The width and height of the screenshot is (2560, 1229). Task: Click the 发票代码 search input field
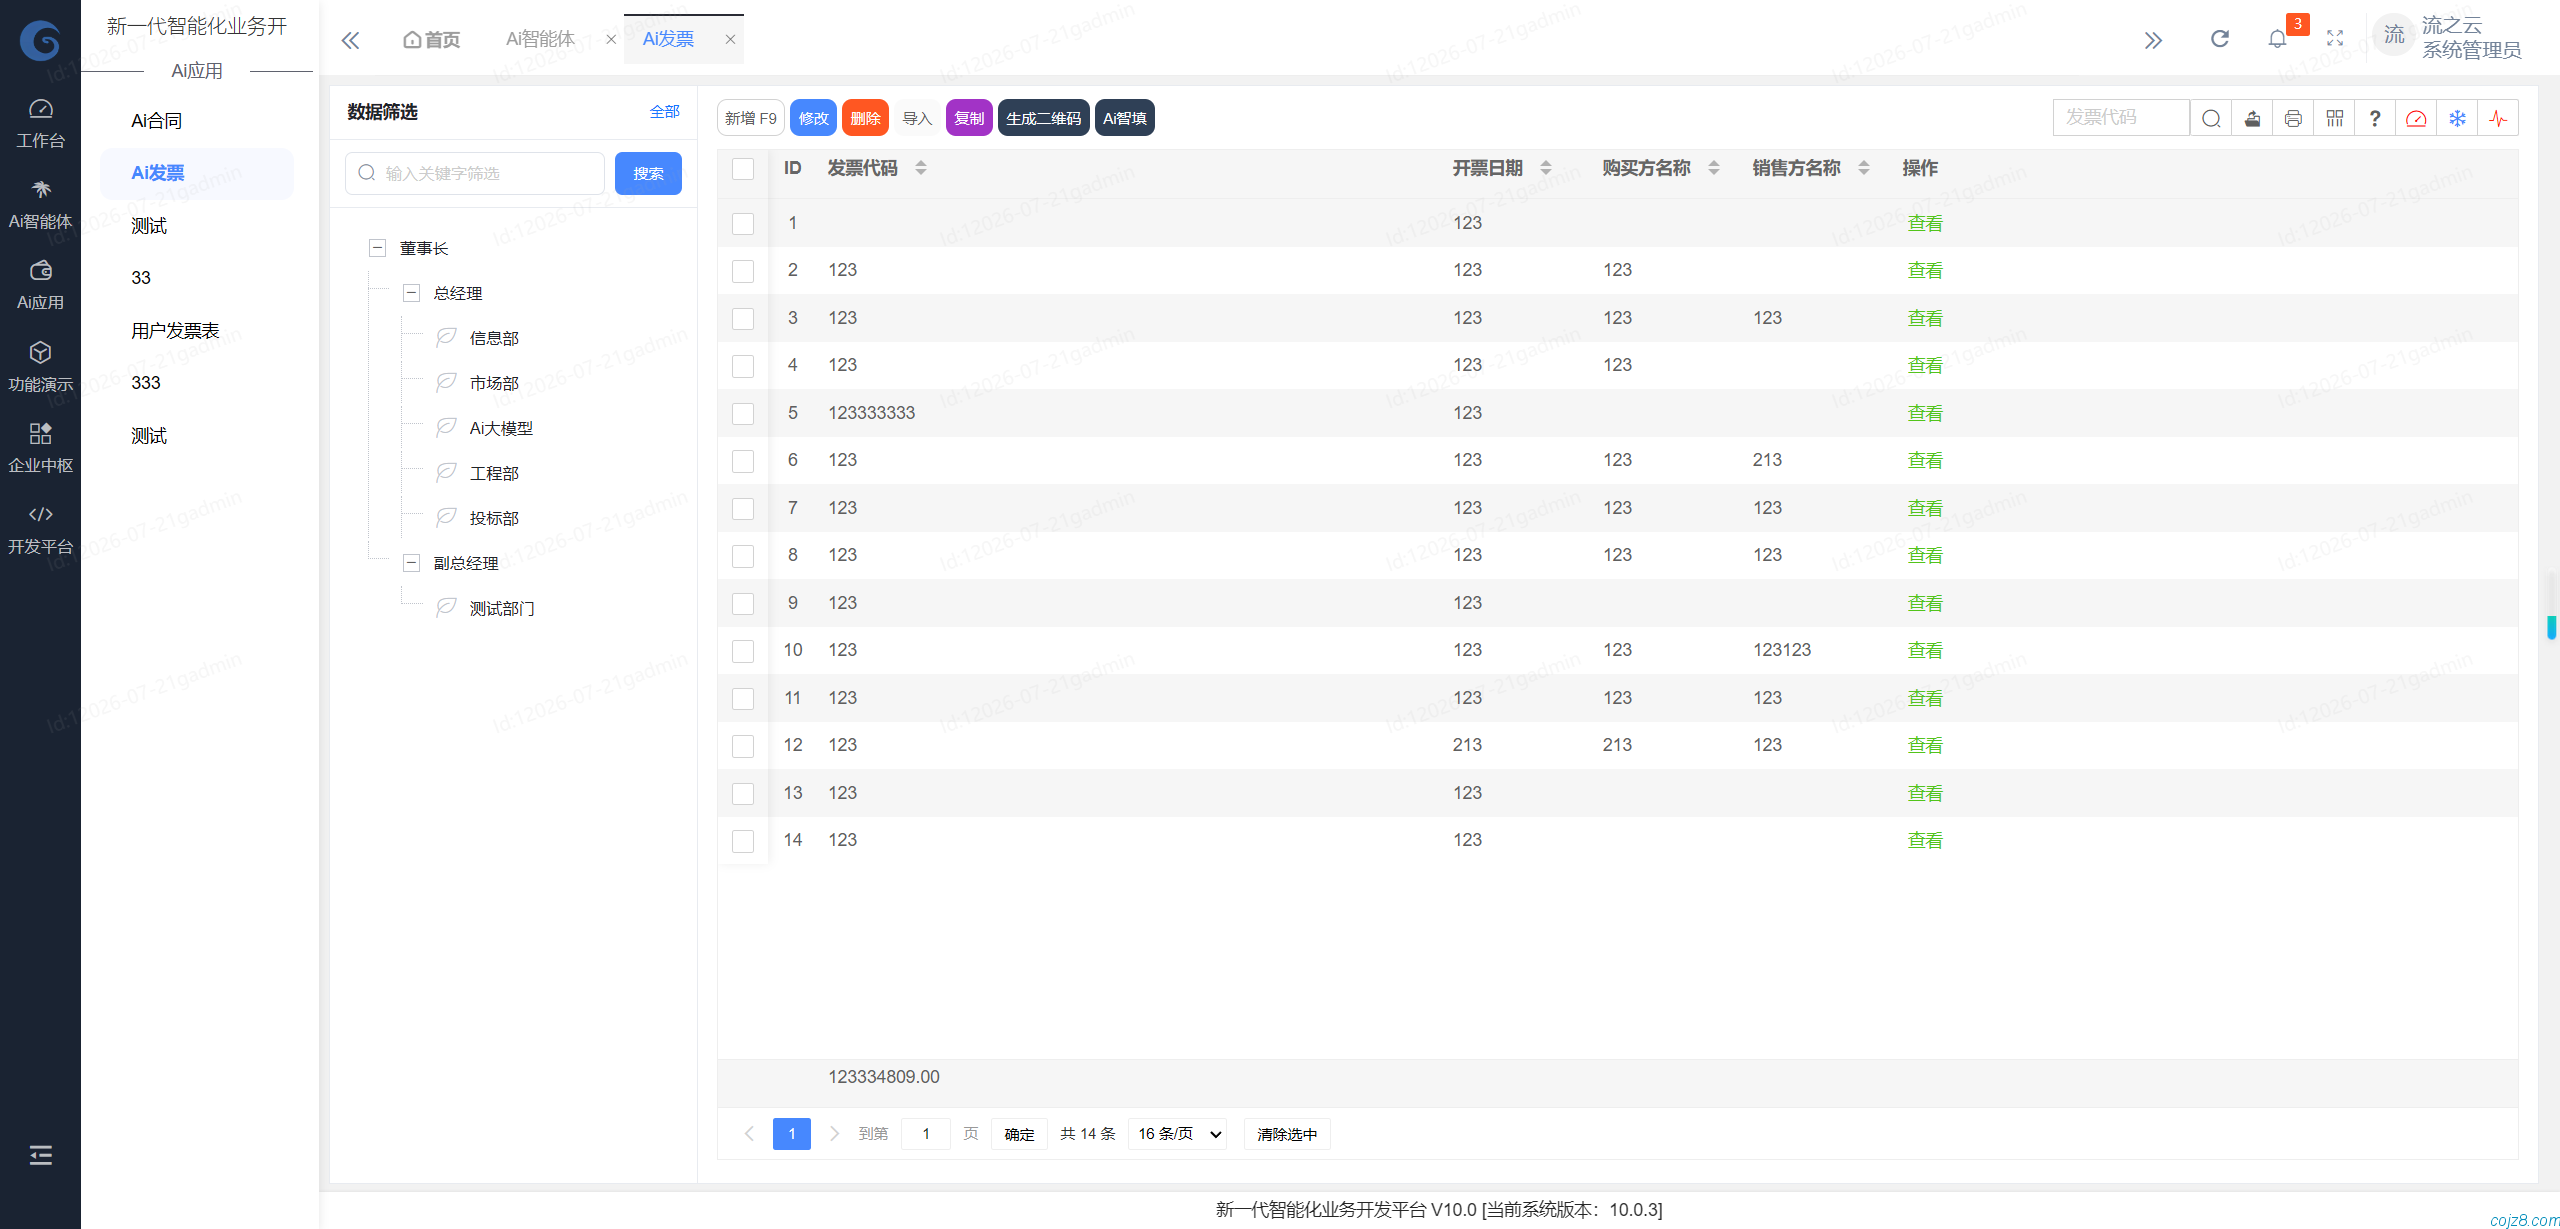click(2121, 118)
